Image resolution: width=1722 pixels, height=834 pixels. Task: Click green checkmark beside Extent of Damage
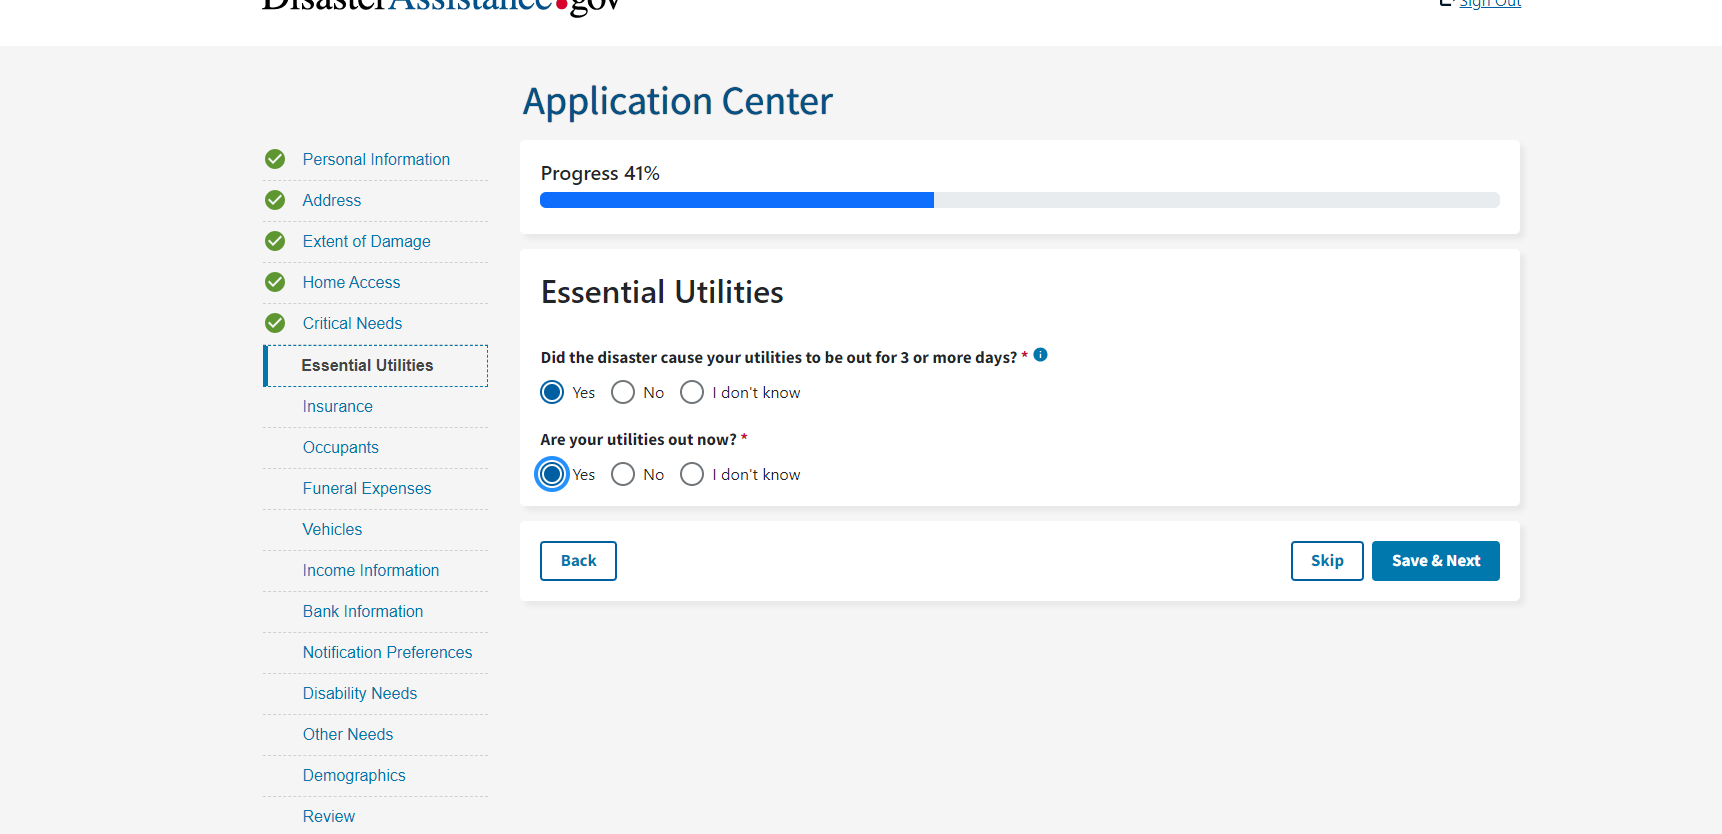[275, 241]
